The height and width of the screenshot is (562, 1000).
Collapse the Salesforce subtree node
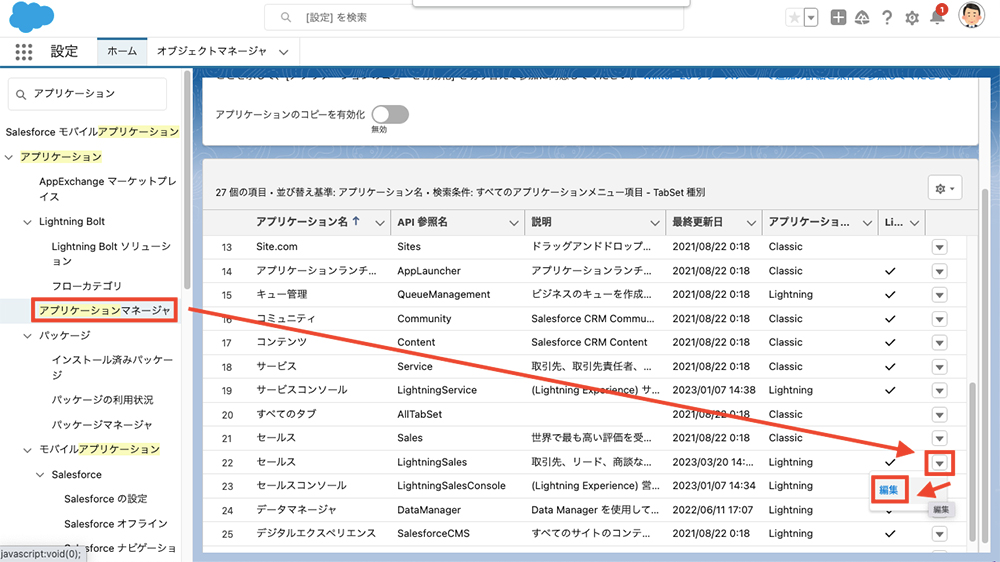pyautogui.click(x=40, y=475)
